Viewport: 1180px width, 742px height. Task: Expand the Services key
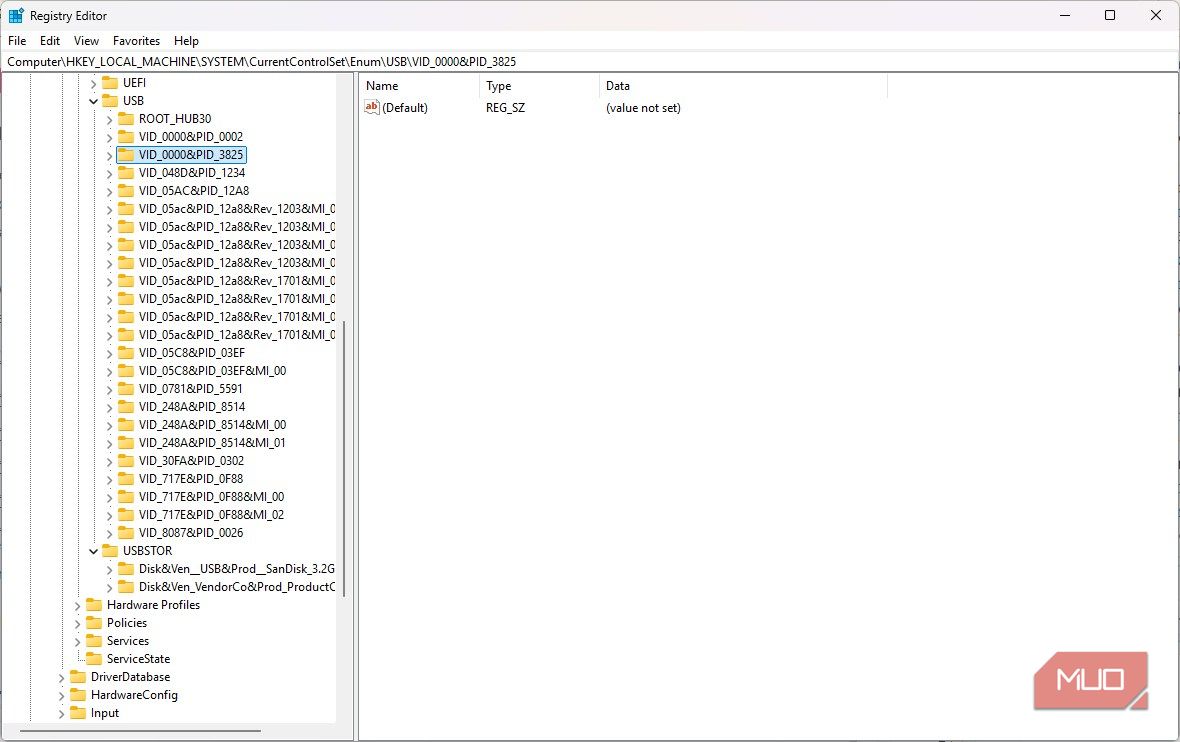pyautogui.click(x=78, y=642)
